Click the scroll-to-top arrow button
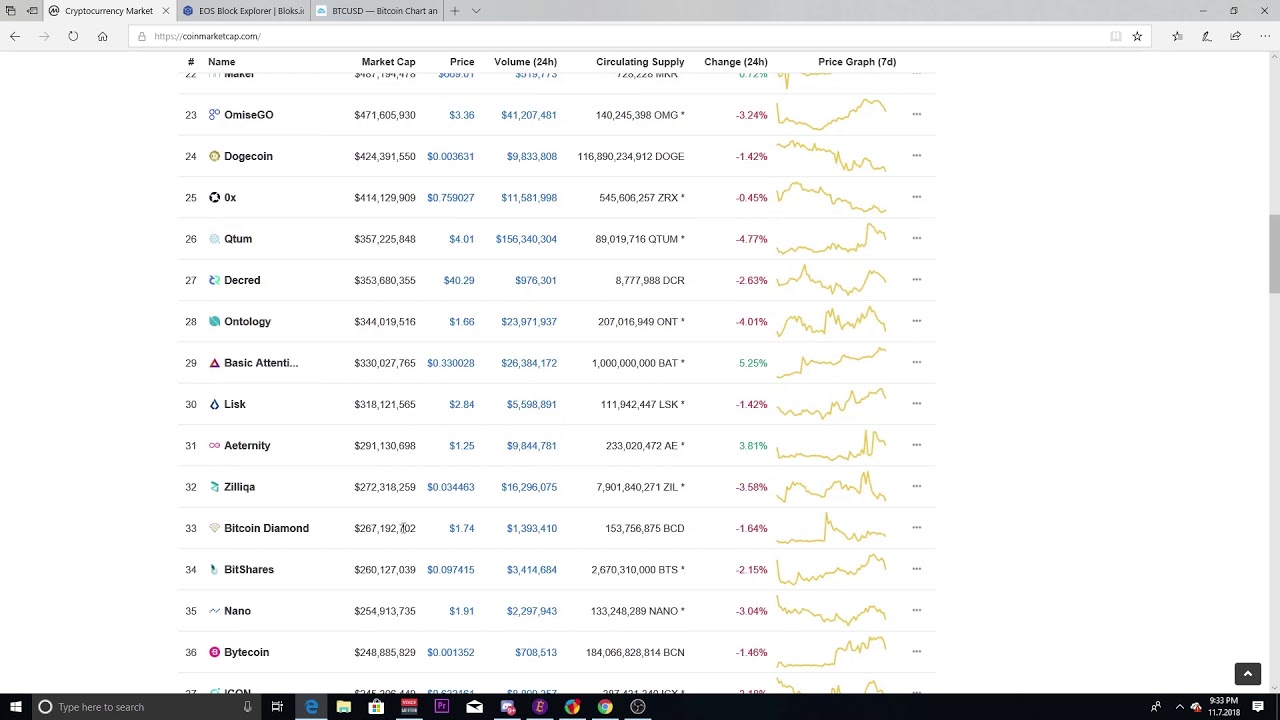 point(1247,674)
